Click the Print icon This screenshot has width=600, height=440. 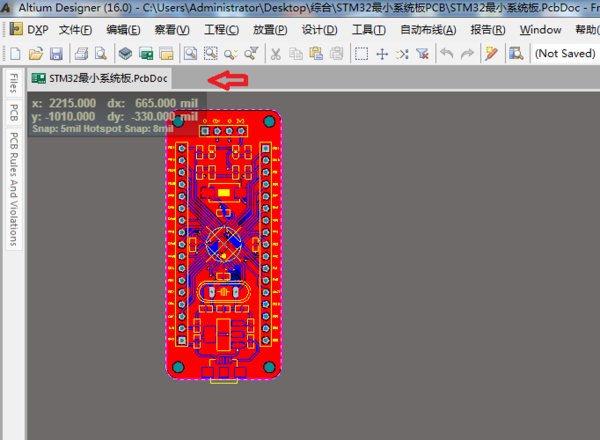pyautogui.click(x=81, y=54)
